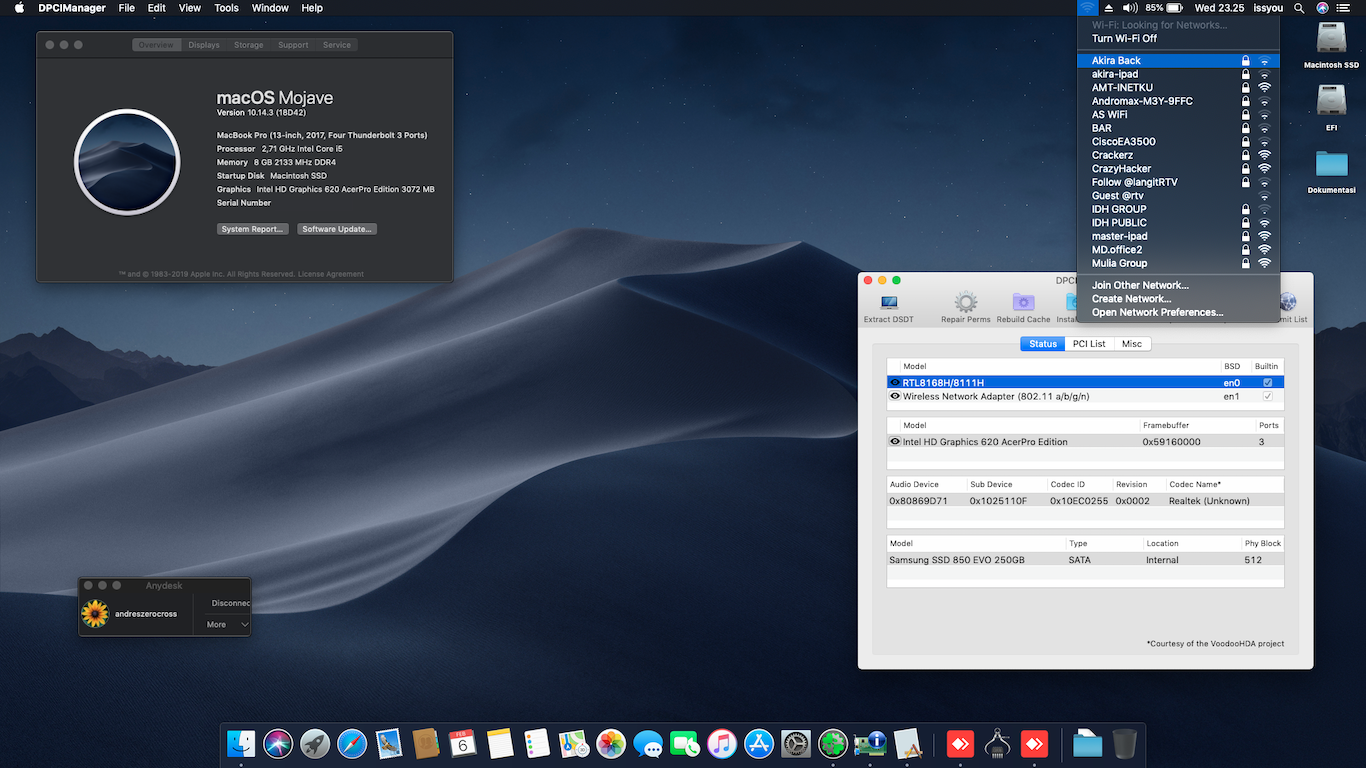1366x768 pixels.
Task: Select the audio device 0x80869D71 row
Action: click(1085, 501)
